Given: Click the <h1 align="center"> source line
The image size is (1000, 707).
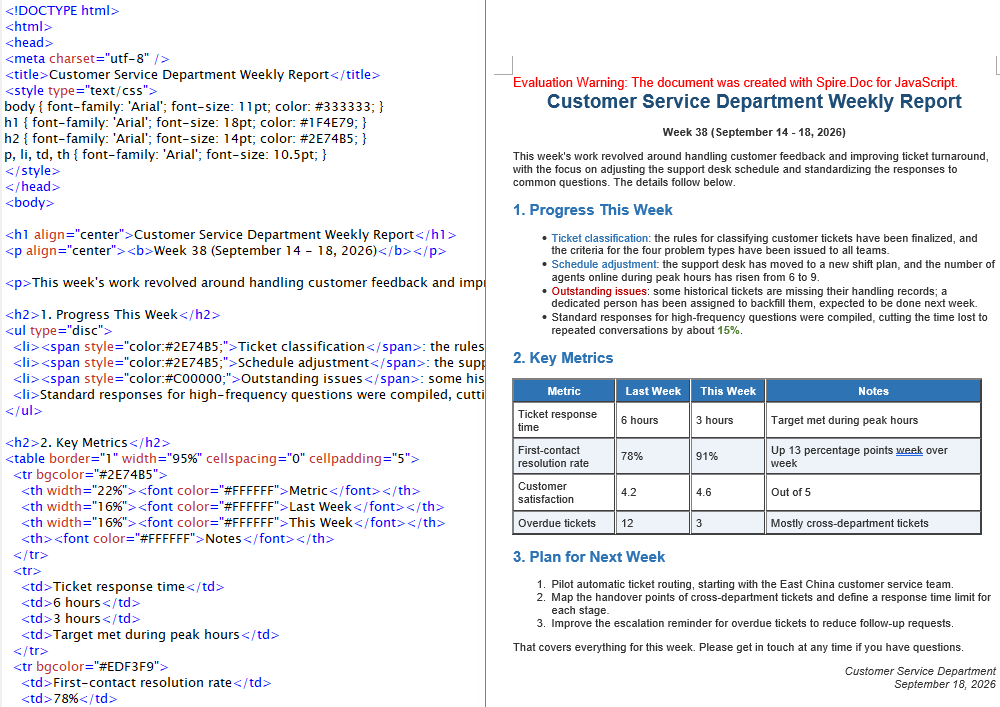Looking at the screenshot, I should [230, 235].
